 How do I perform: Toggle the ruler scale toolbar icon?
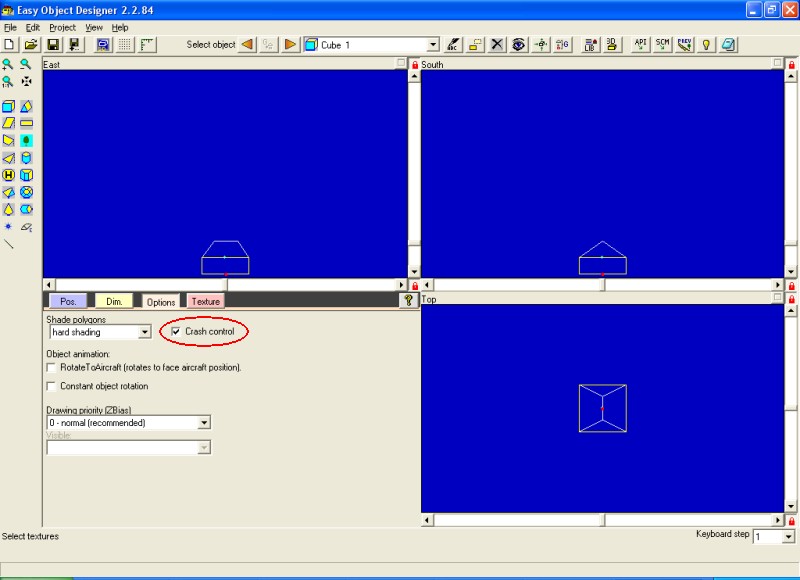(x=147, y=45)
